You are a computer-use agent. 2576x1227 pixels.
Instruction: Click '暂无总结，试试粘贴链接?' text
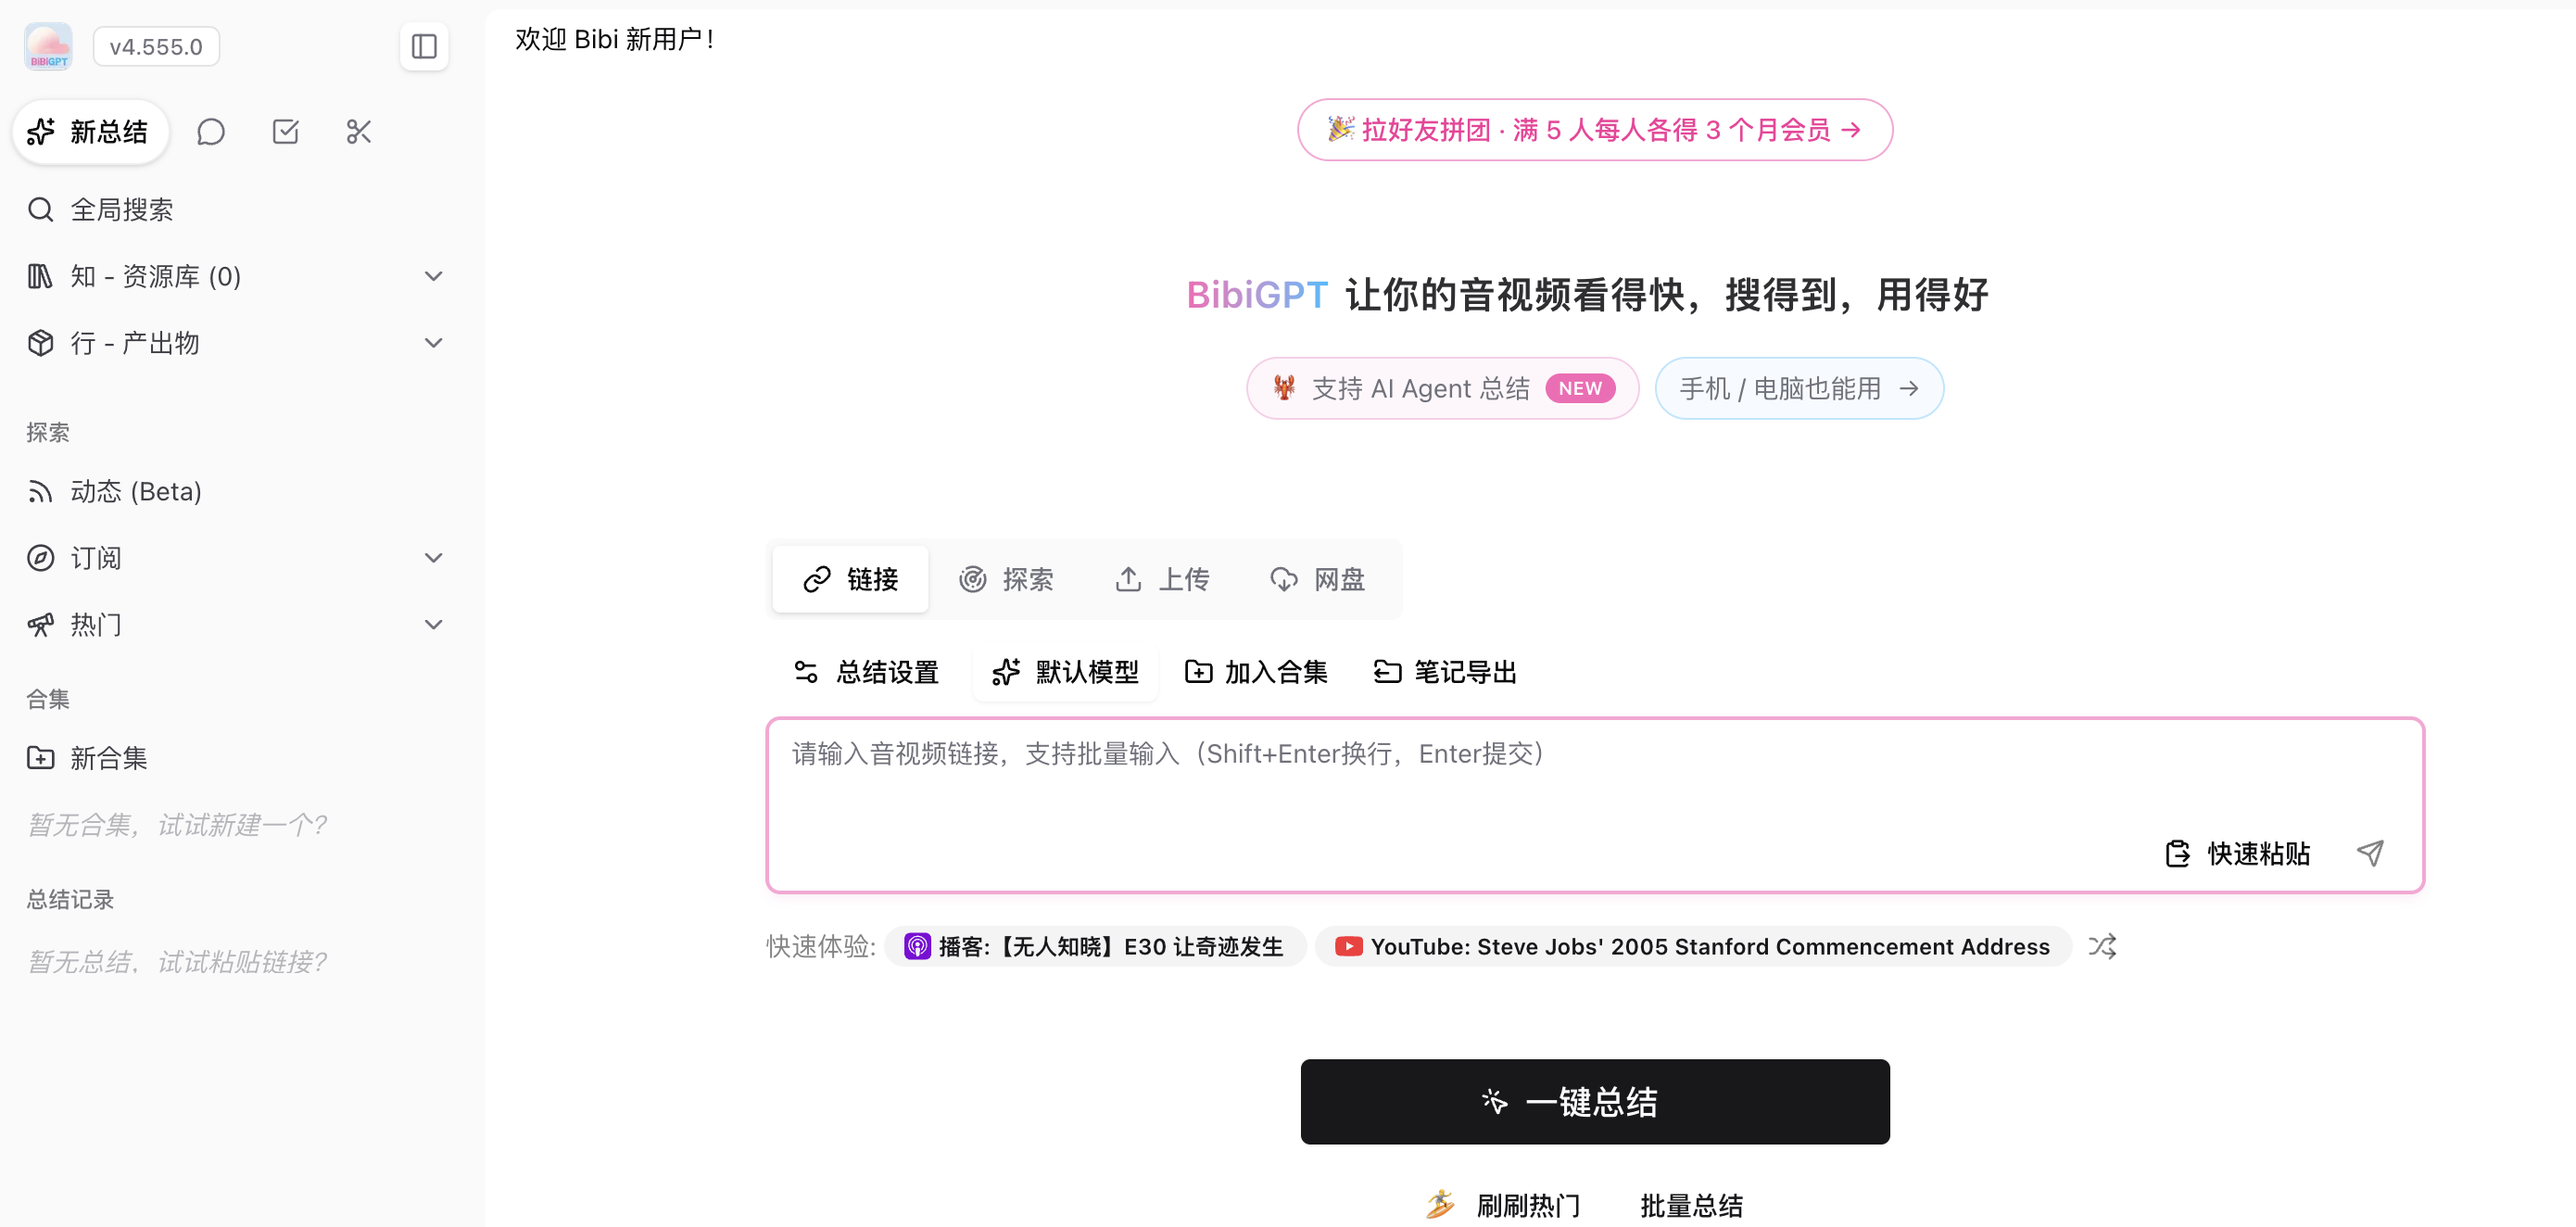[x=177, y=962]
